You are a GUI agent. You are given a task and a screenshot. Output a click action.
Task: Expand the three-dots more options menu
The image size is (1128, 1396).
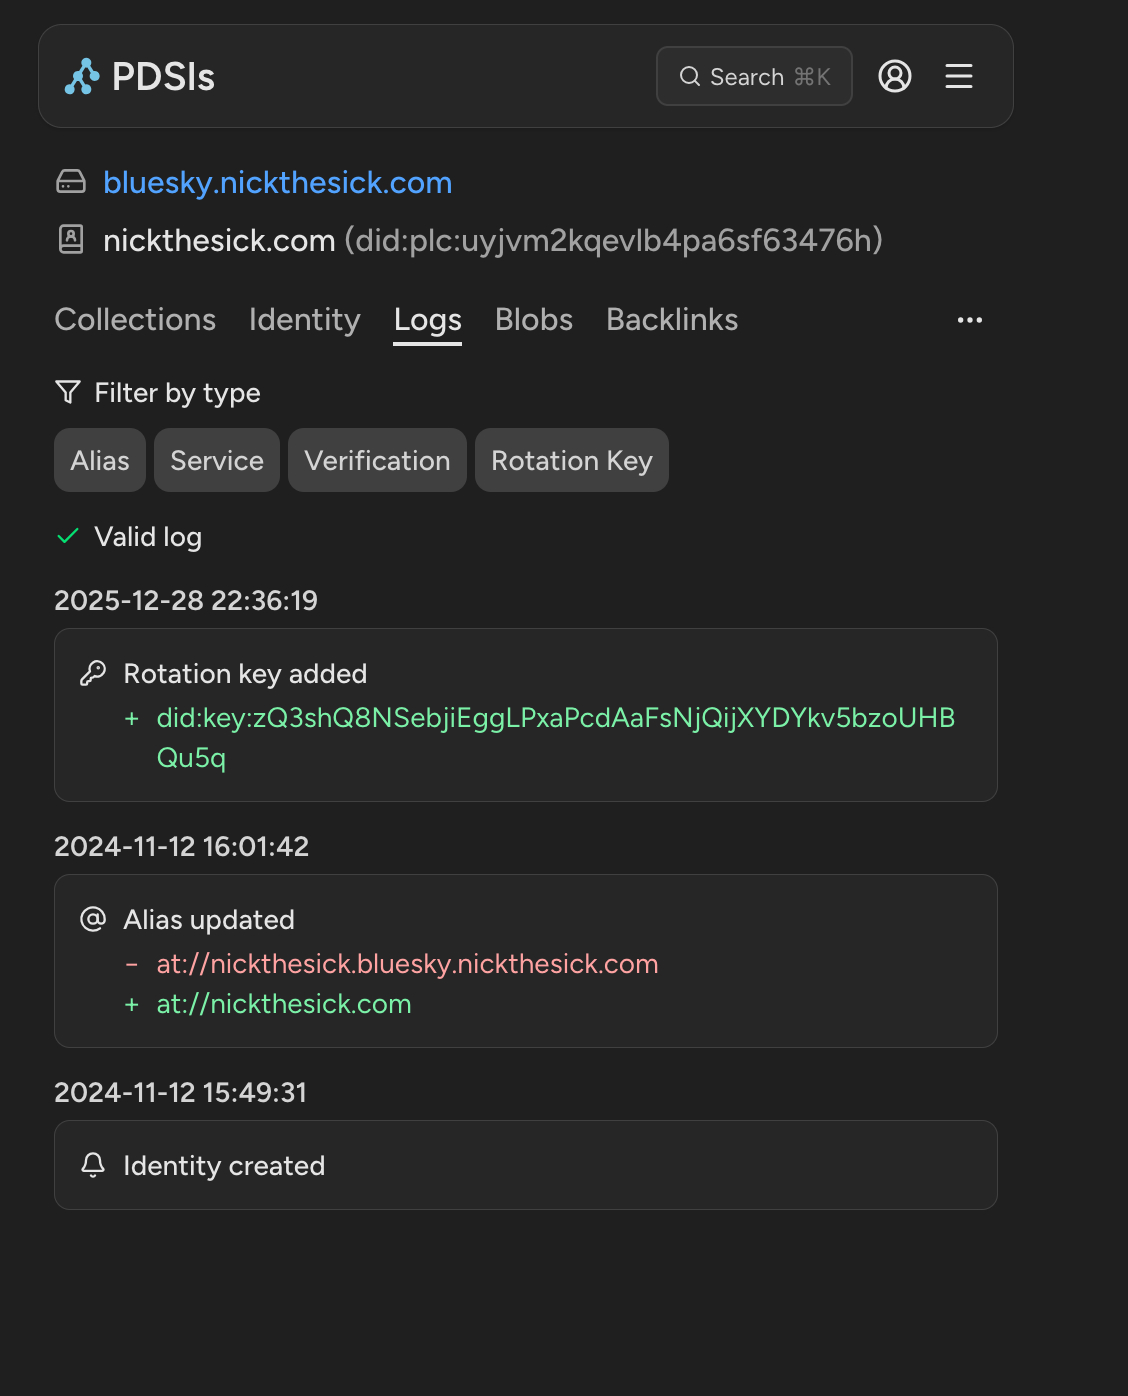pos(969,320)
